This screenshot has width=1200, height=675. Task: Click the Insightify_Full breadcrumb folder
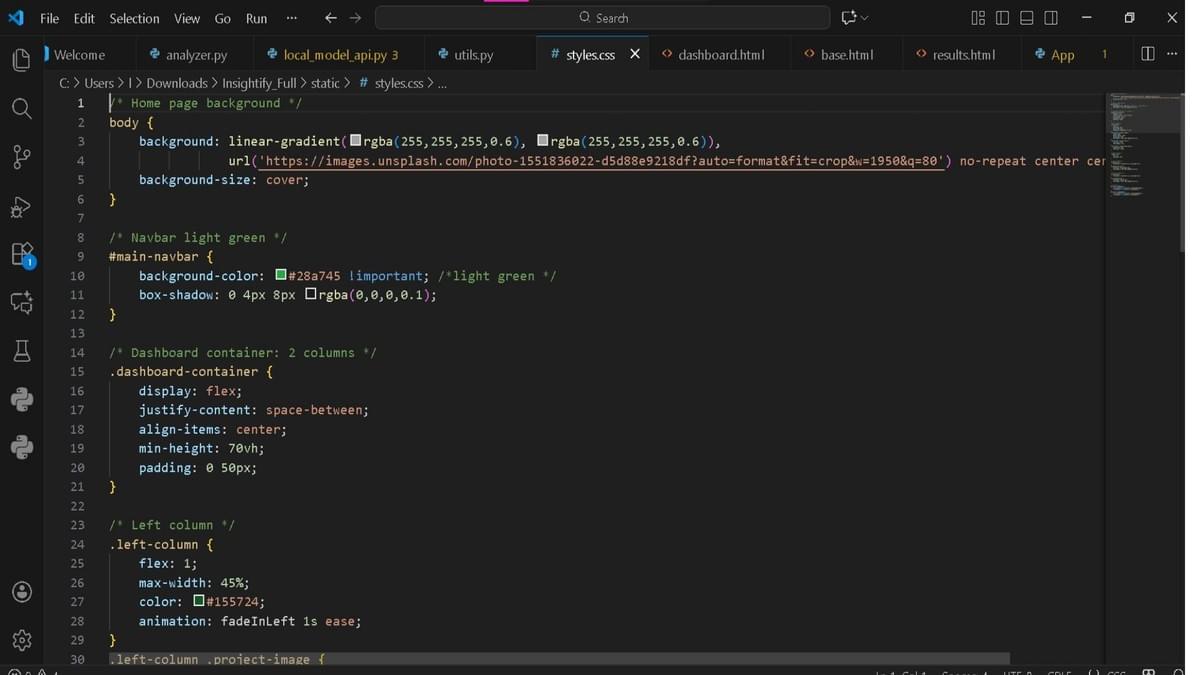coord(260,83)
